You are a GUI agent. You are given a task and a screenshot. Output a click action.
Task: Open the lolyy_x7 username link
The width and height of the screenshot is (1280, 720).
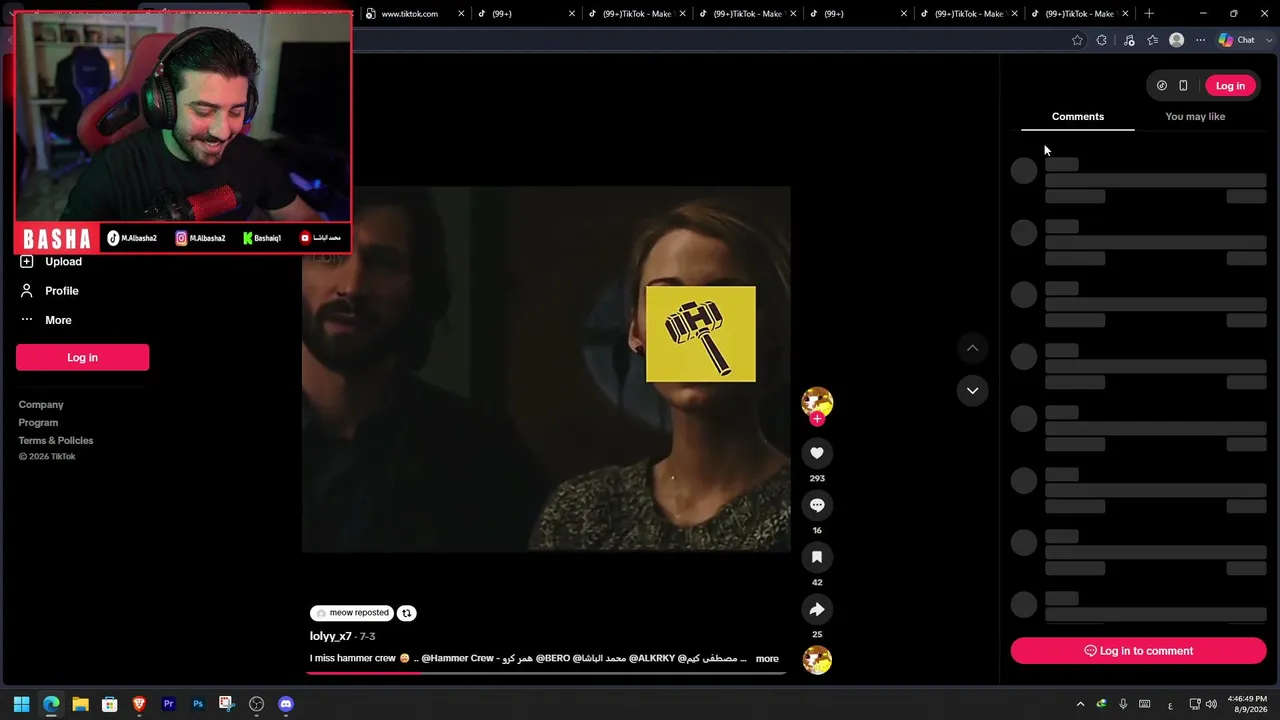pos(330,637)
